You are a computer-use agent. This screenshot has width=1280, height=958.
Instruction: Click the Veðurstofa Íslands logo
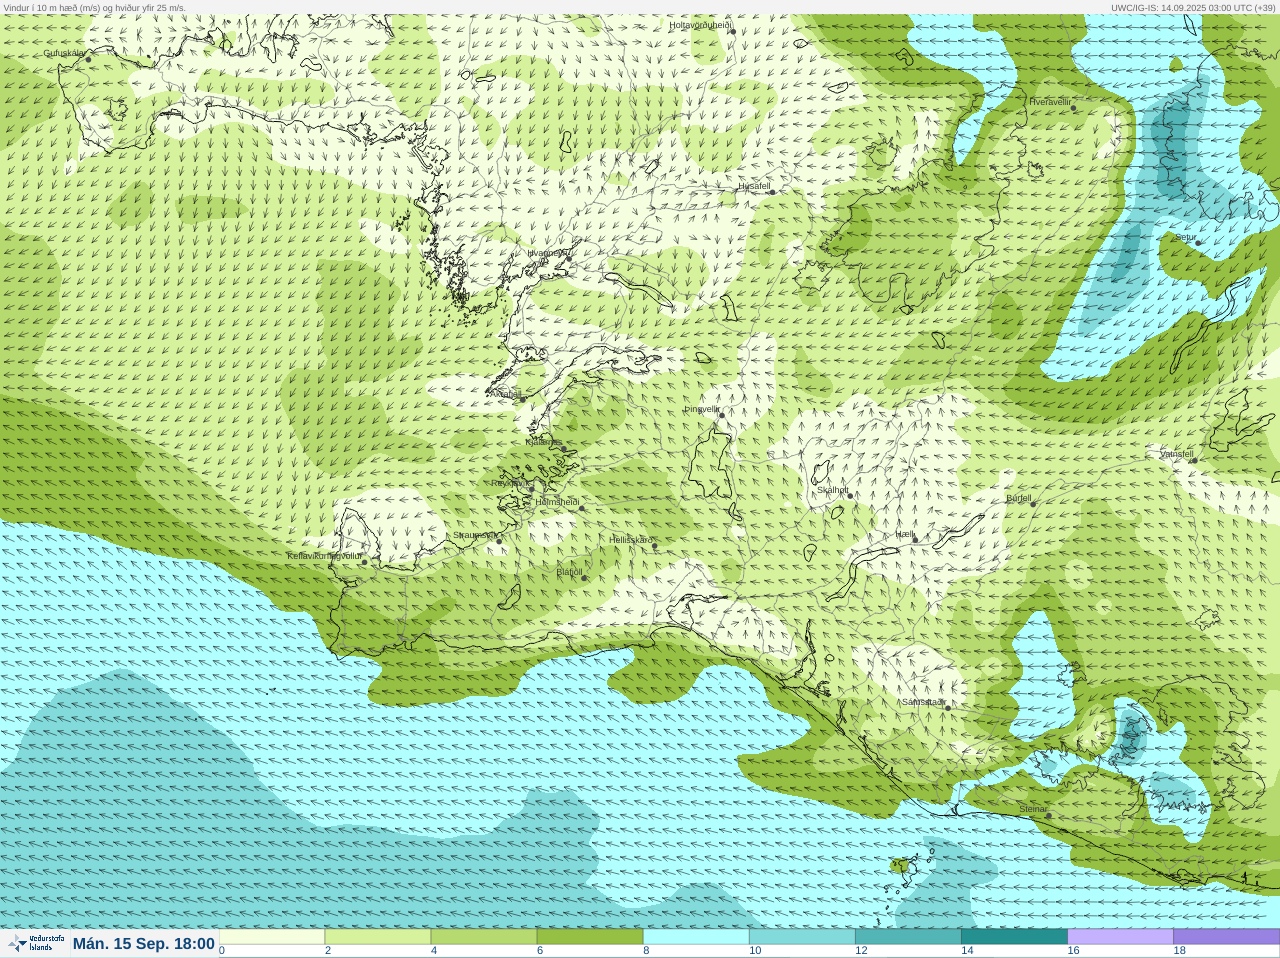36,943
